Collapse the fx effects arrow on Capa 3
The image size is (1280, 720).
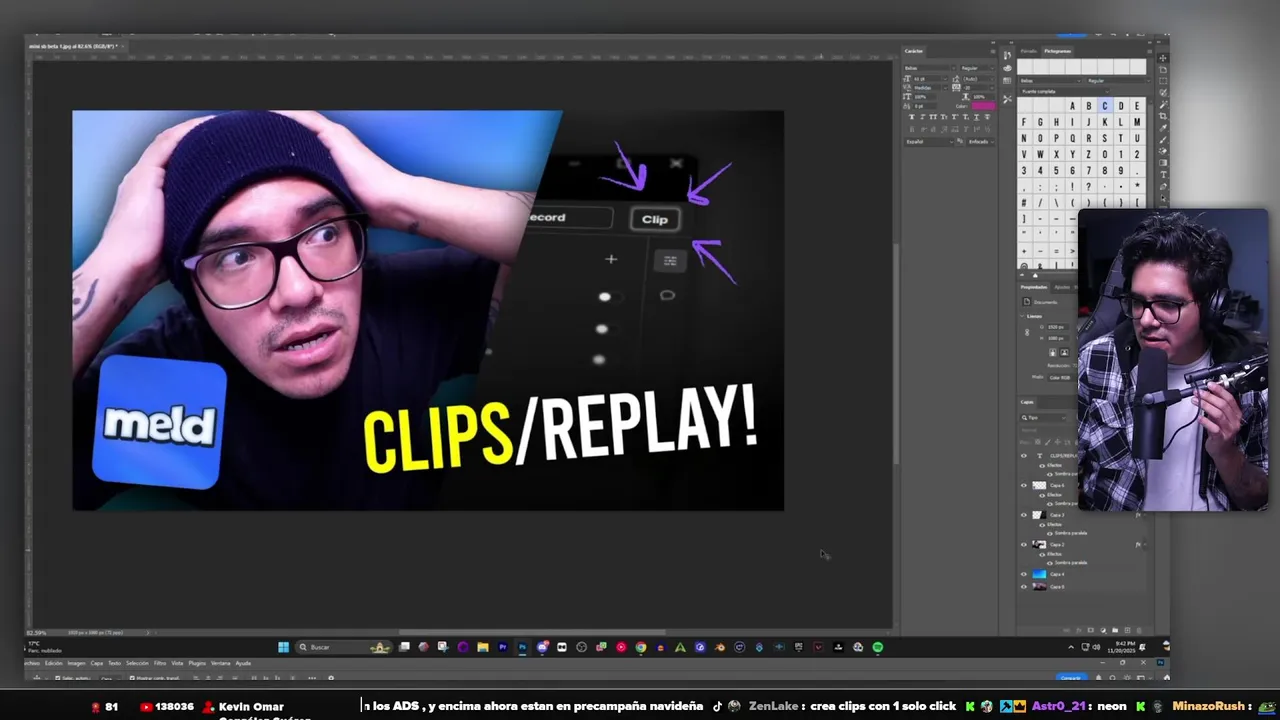pyautogui.click(x=1144, y=514)
